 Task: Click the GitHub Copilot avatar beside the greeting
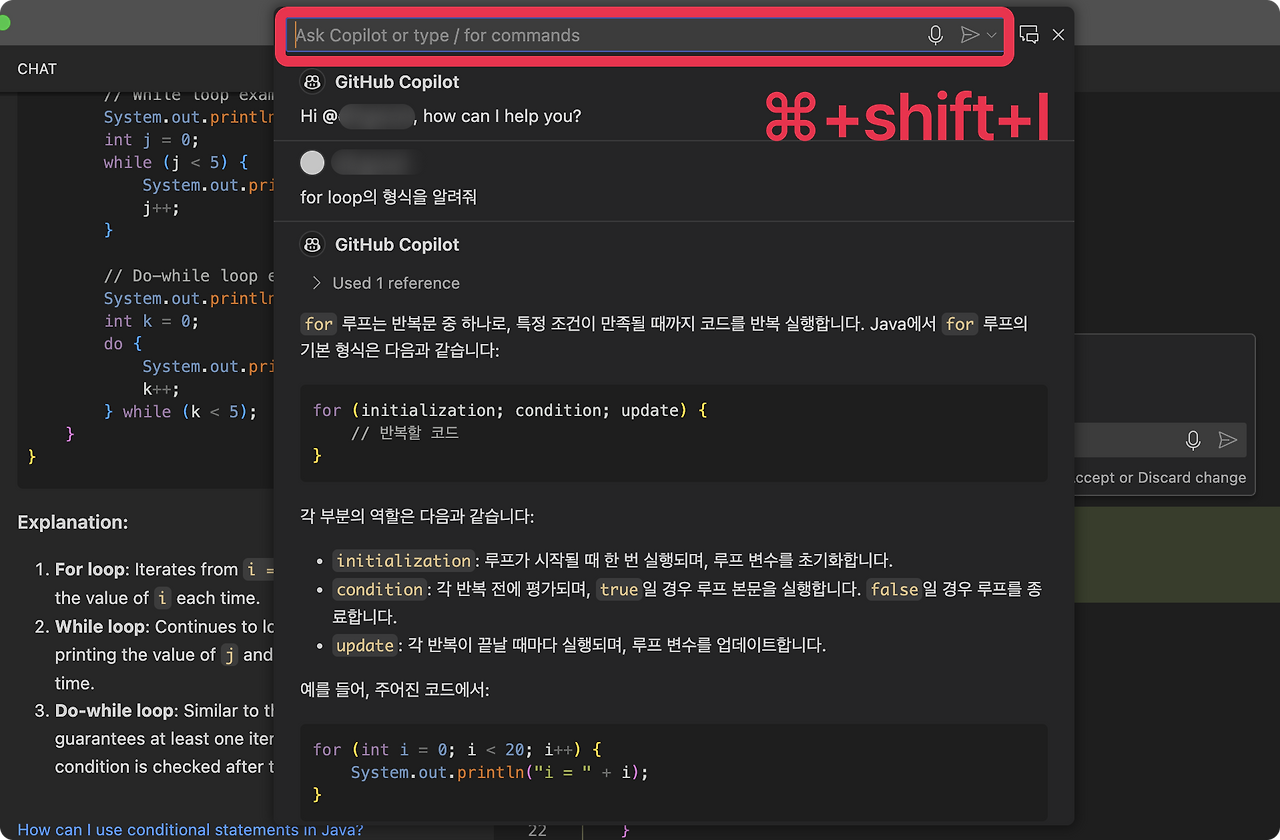click(x=312, y=82)
